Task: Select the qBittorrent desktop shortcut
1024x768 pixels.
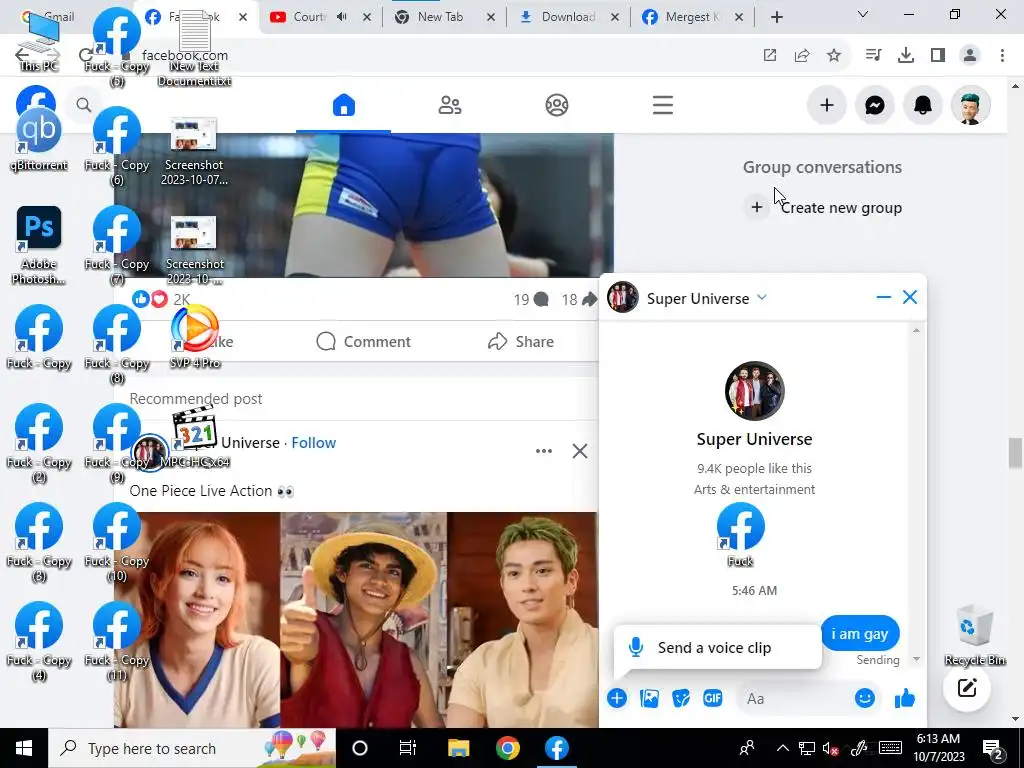Action: [x=39, y=139]
